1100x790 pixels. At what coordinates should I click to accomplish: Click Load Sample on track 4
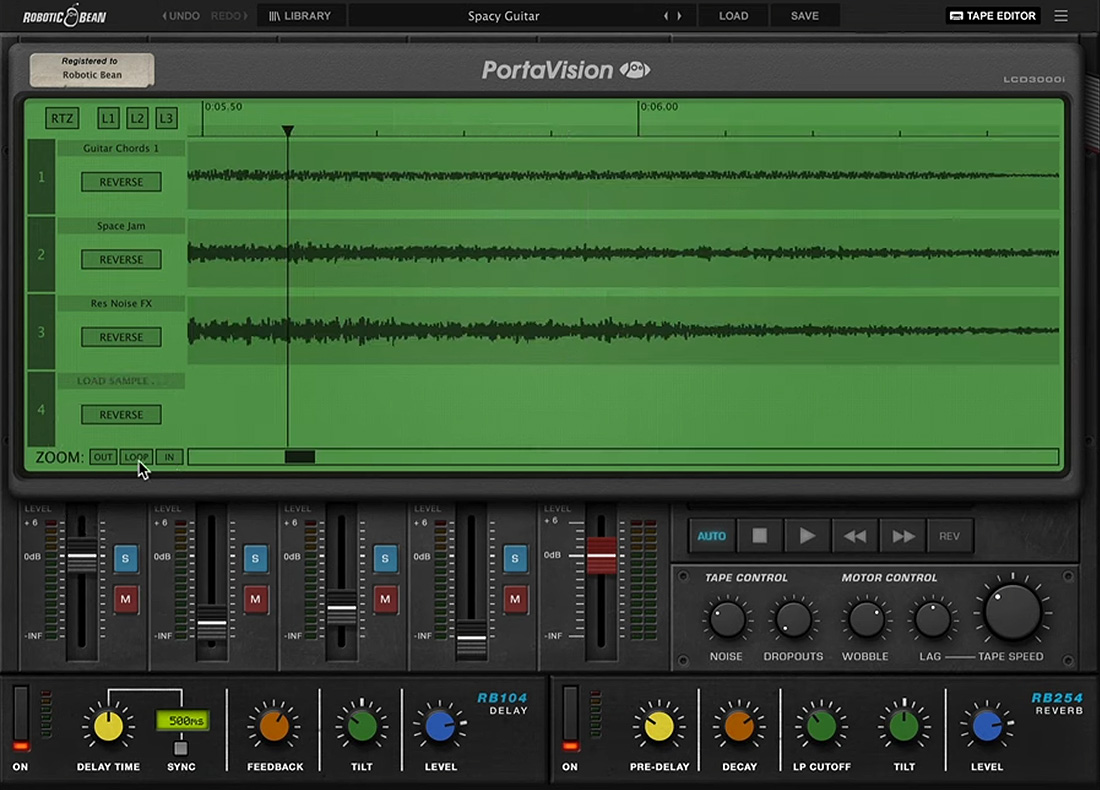click(121, 381)
